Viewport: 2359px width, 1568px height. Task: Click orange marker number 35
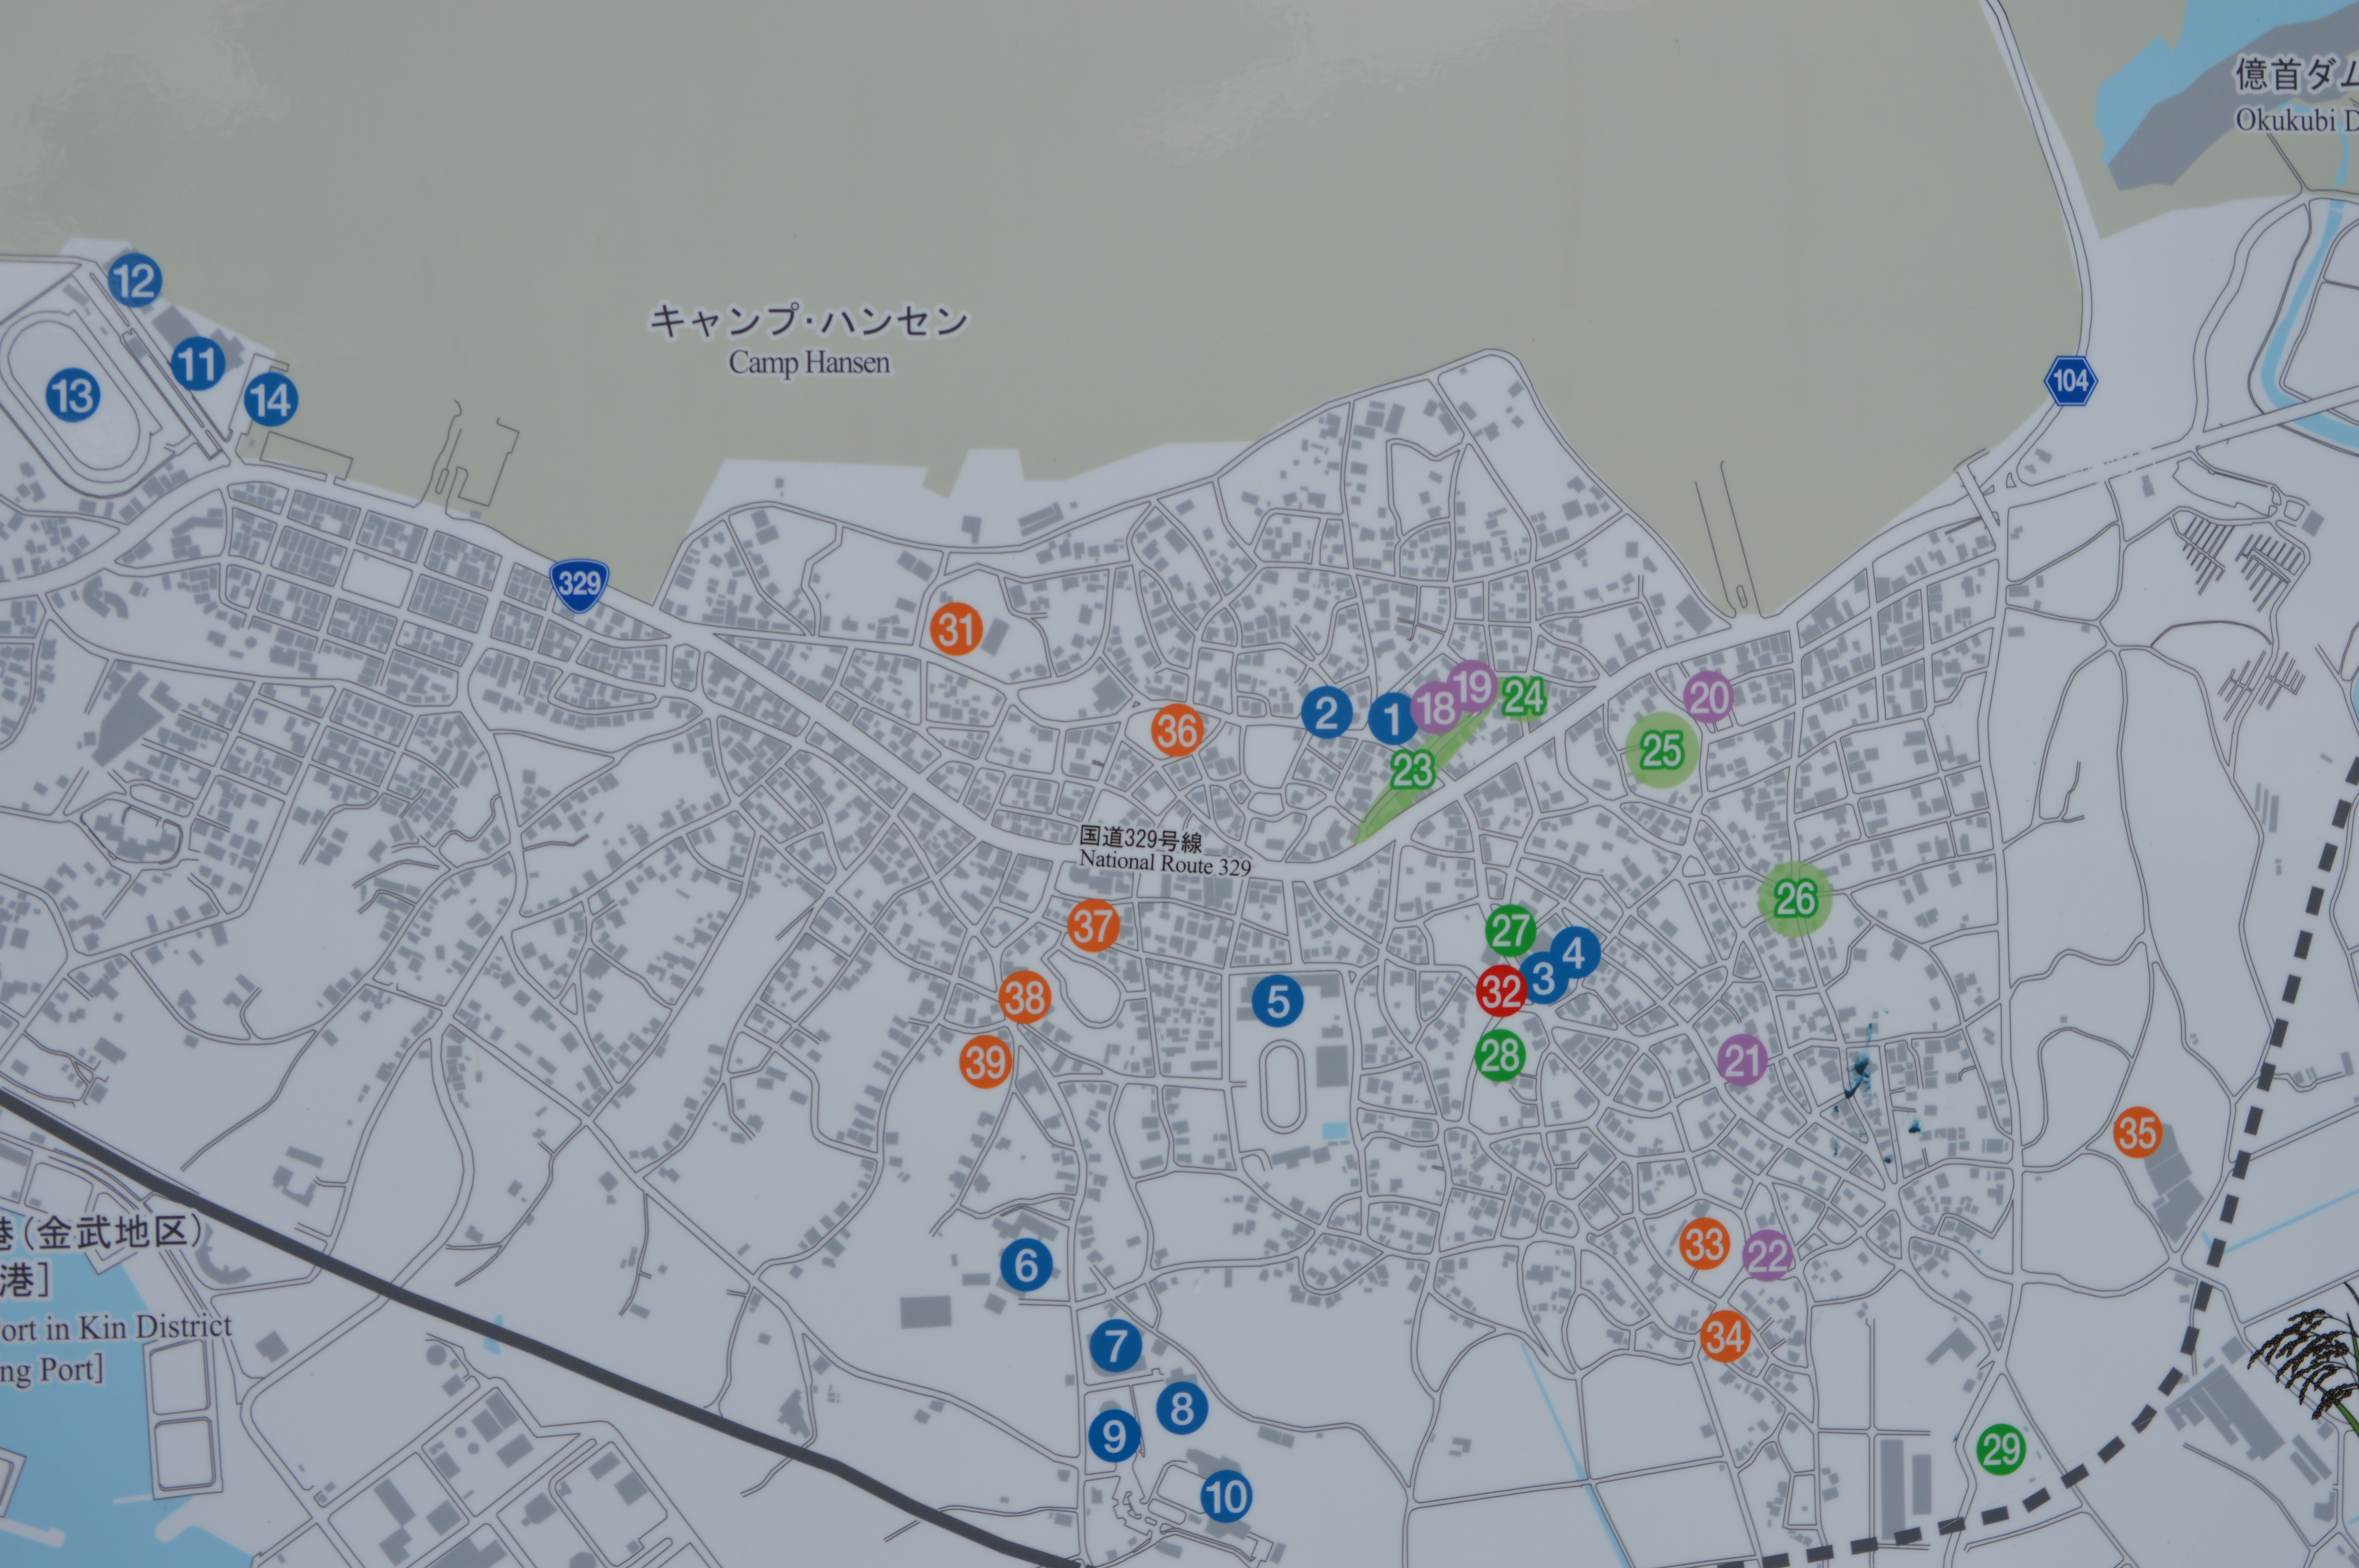click(2138, 1133)
